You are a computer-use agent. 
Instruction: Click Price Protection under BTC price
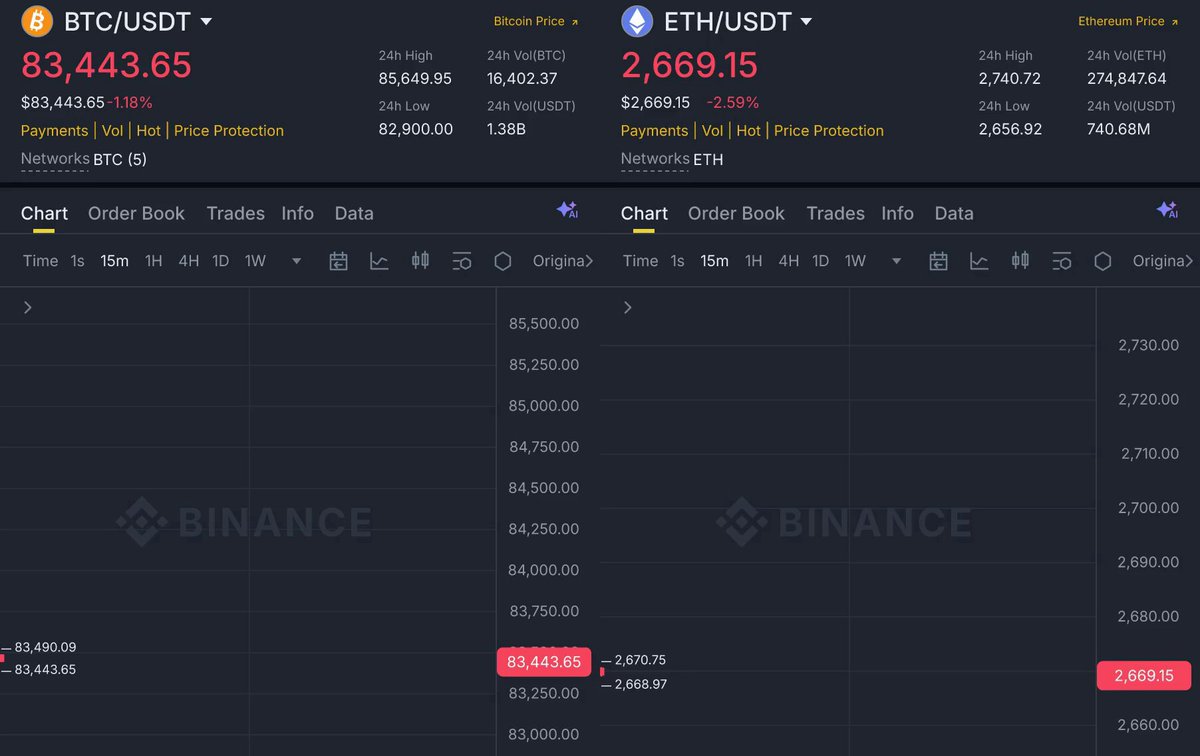tap(229, 130)
